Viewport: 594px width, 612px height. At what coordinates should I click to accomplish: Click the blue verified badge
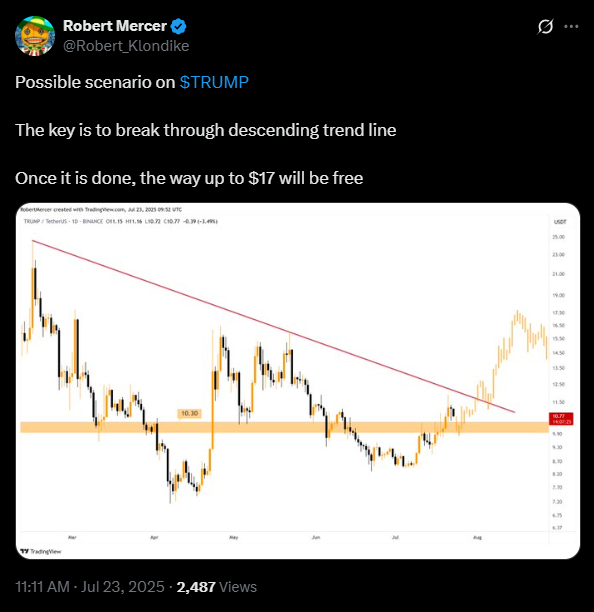tap(179, 26)
